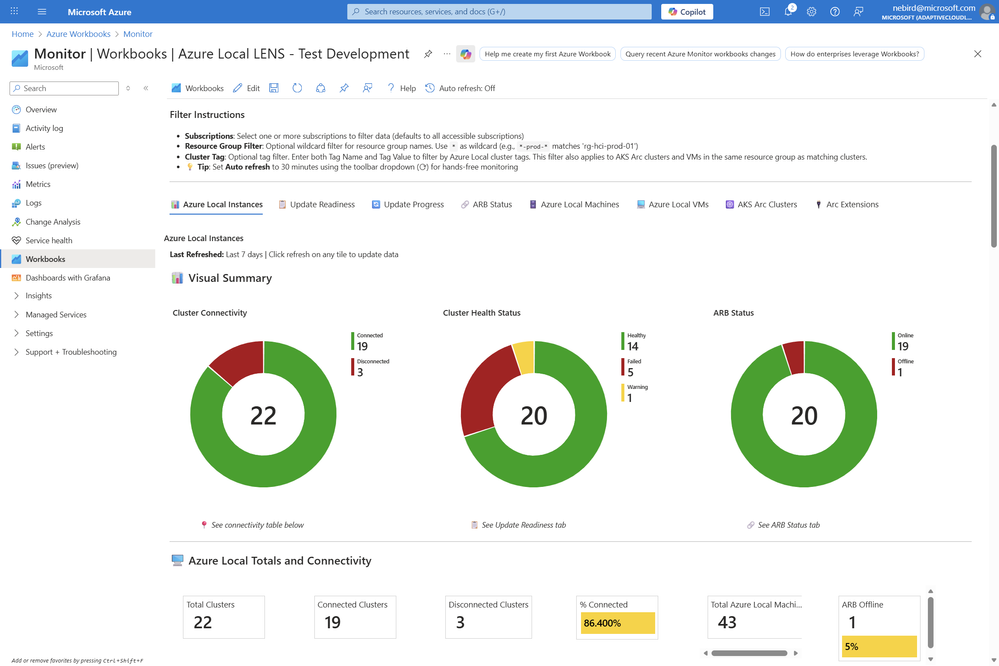The height and width of the screenshot is (666, 999).
Task: Open the help question mark in top bar
Action: [x=835, y=11]
